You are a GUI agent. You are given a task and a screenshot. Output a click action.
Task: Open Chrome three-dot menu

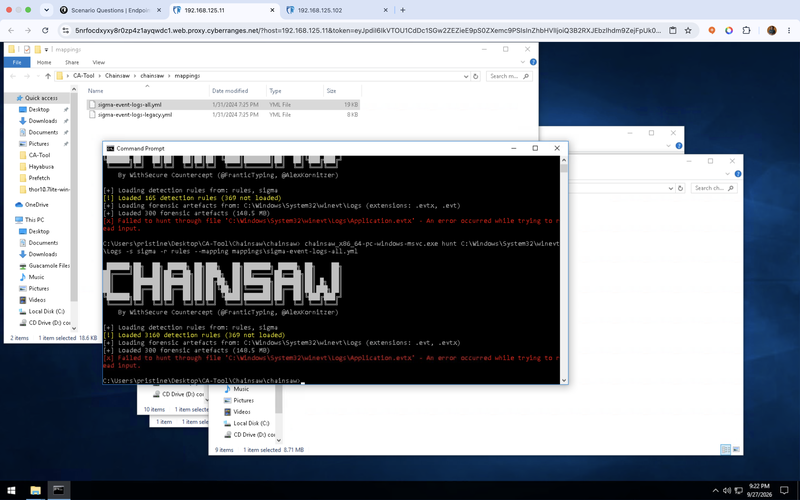(789, 31)
